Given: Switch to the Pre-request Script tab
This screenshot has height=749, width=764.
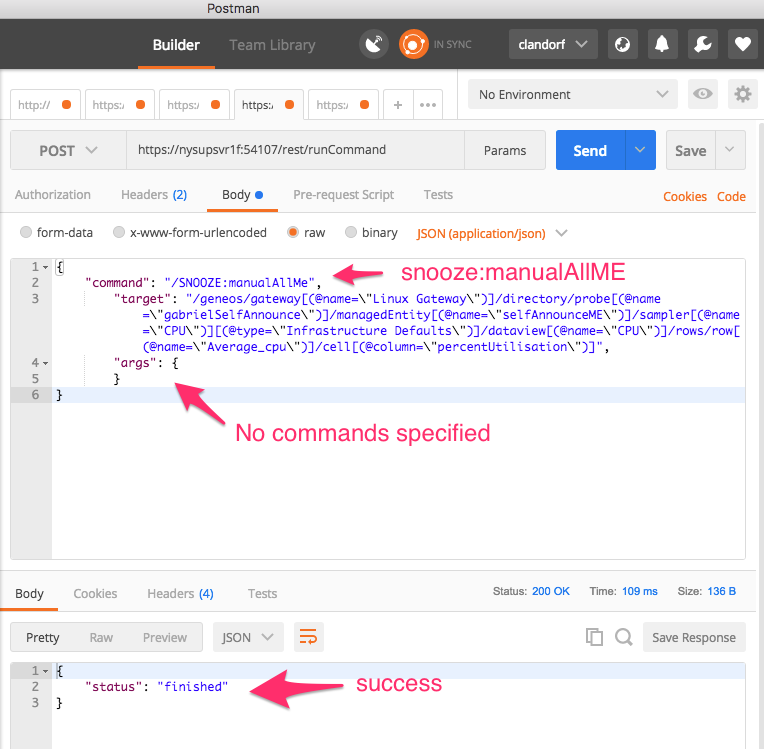Looking at the screenshot, I should point(343,195).
